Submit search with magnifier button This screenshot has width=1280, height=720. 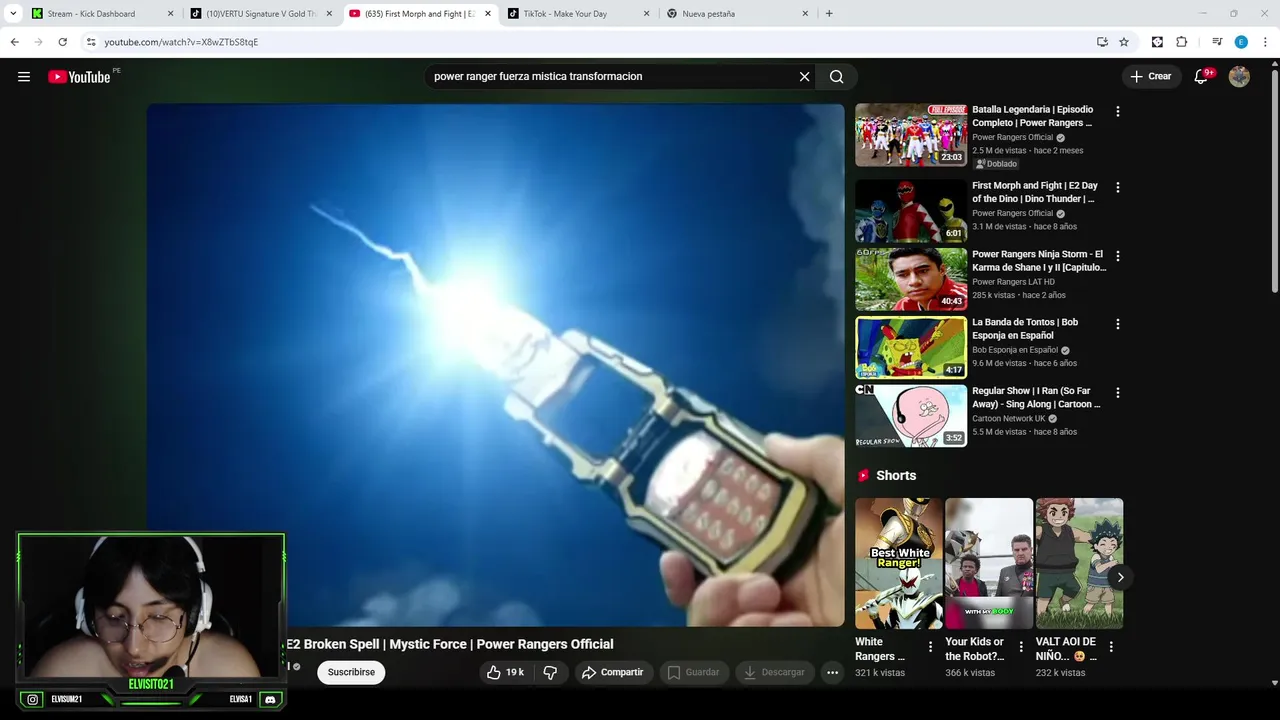pyautogui.click(x=837, y=77)
